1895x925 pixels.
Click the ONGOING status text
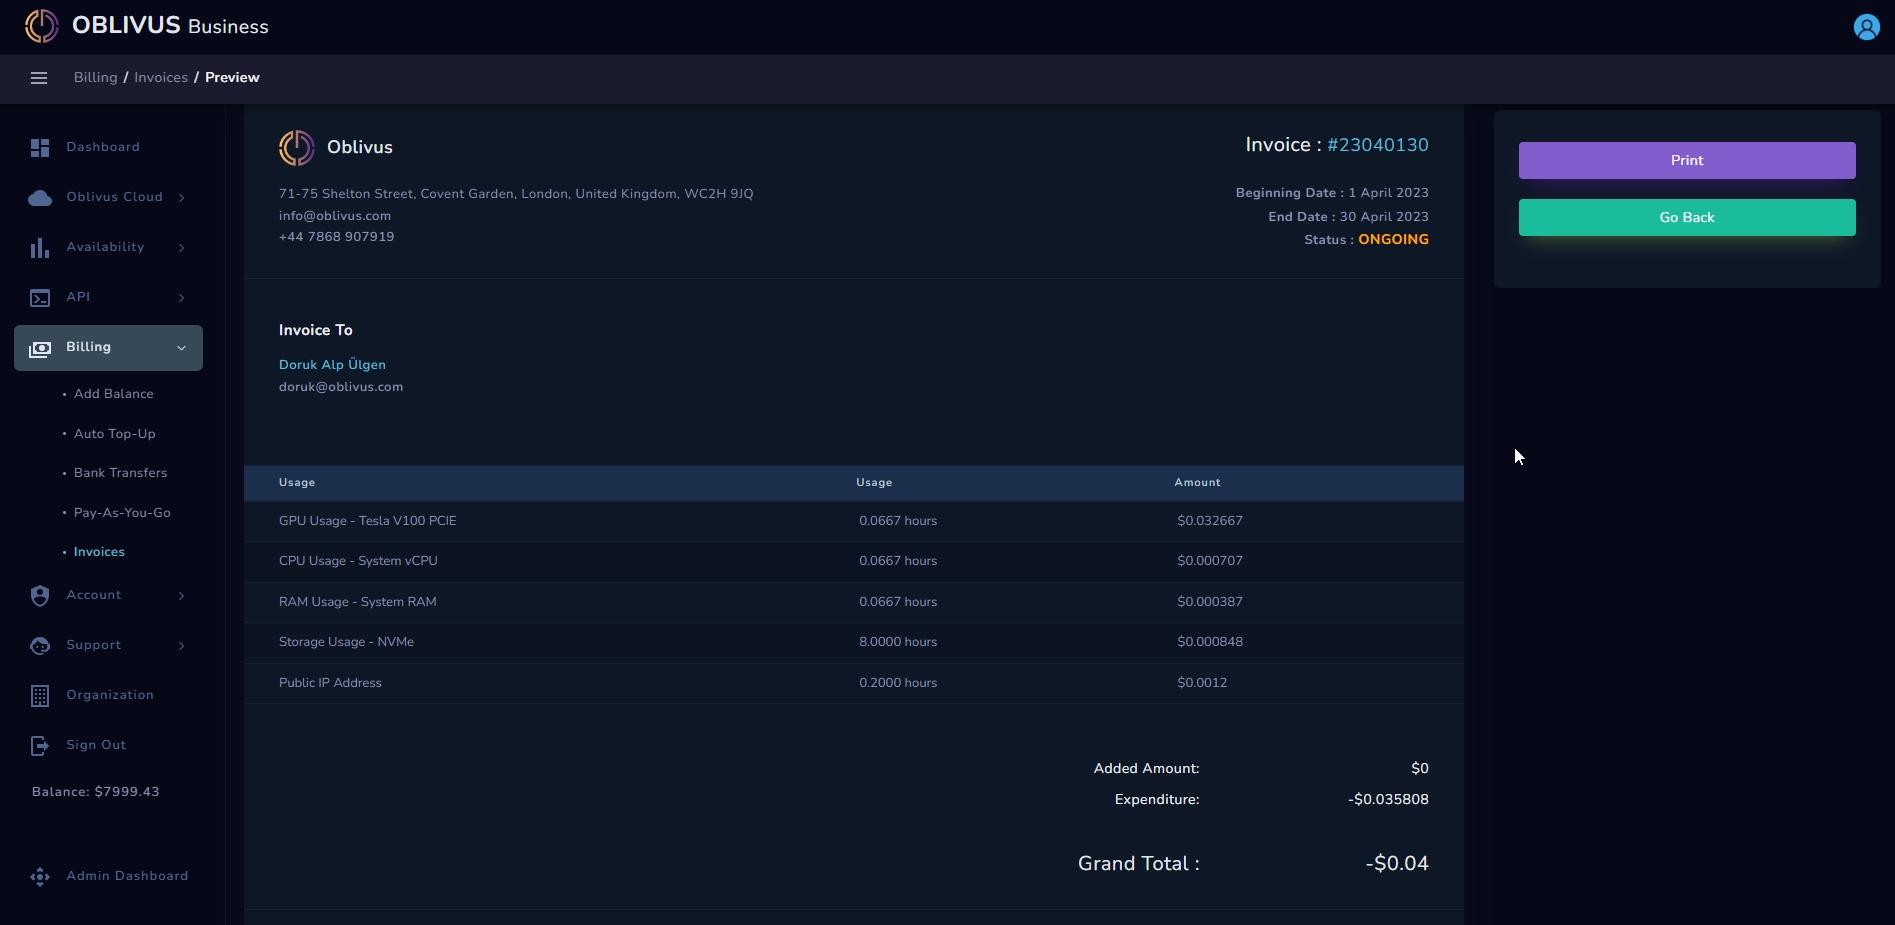(x=1393, y=240)
